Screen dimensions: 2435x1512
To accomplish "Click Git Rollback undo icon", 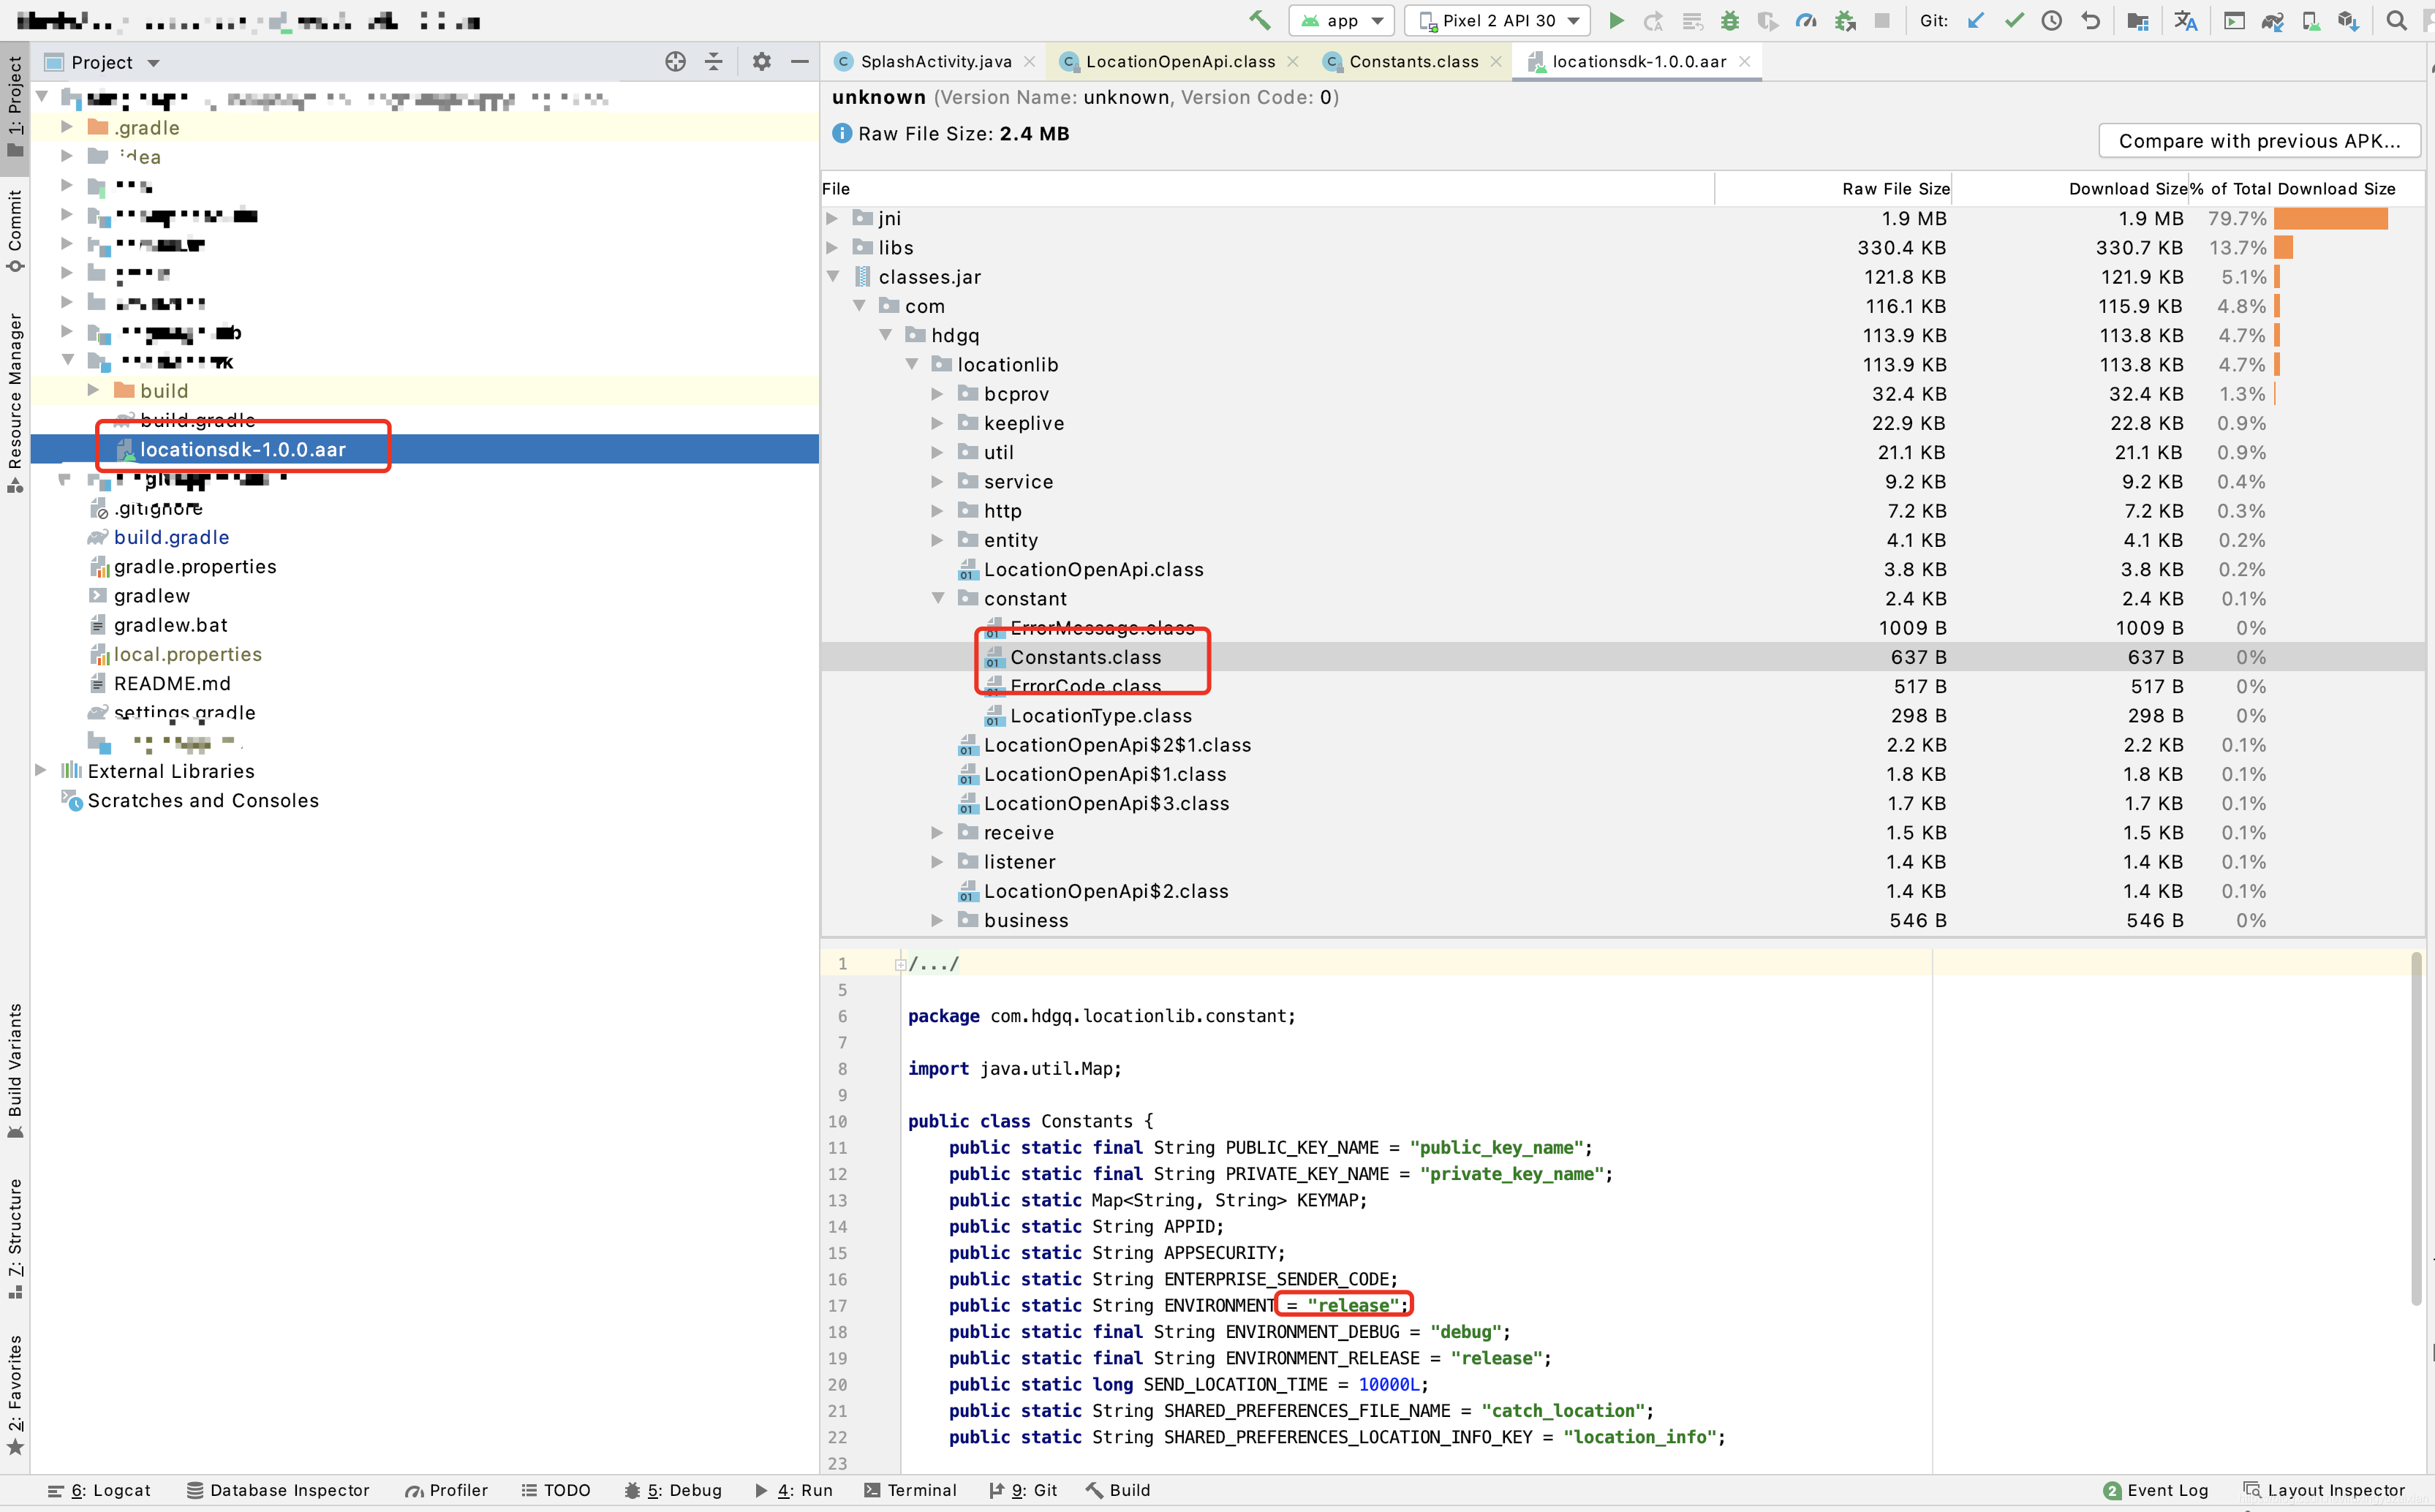I will [2090, 20].
